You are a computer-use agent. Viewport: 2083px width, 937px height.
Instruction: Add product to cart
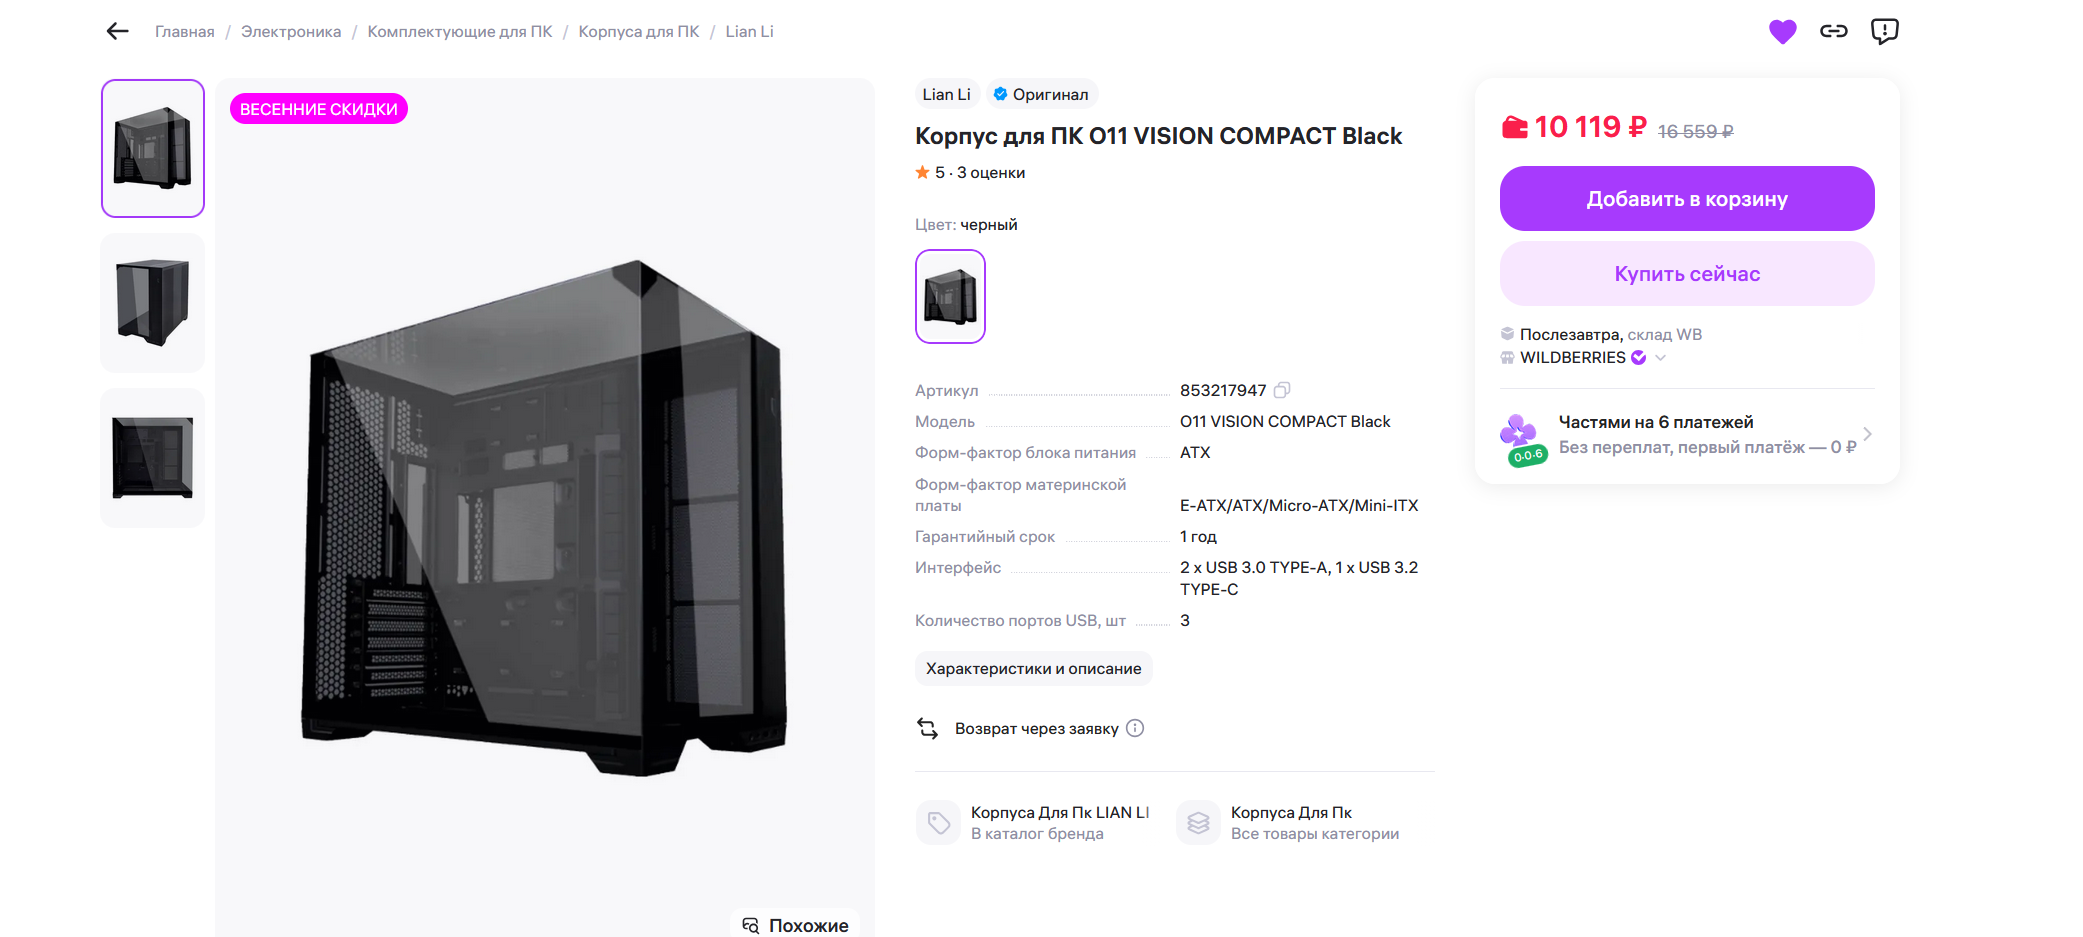1687,199
